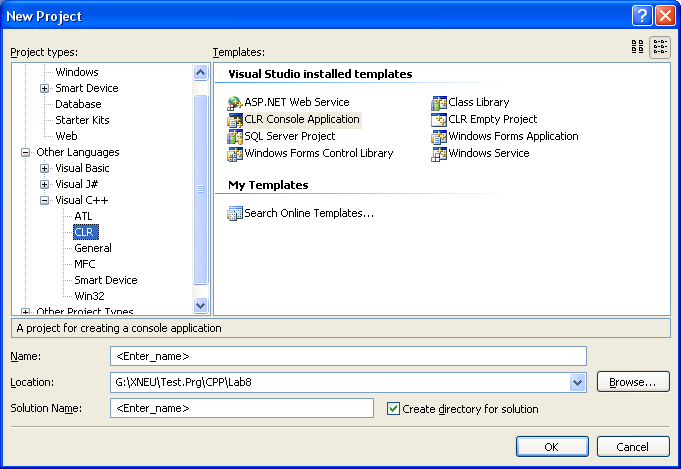
Task: Click the Cancel button
Action: coord(633,447)
